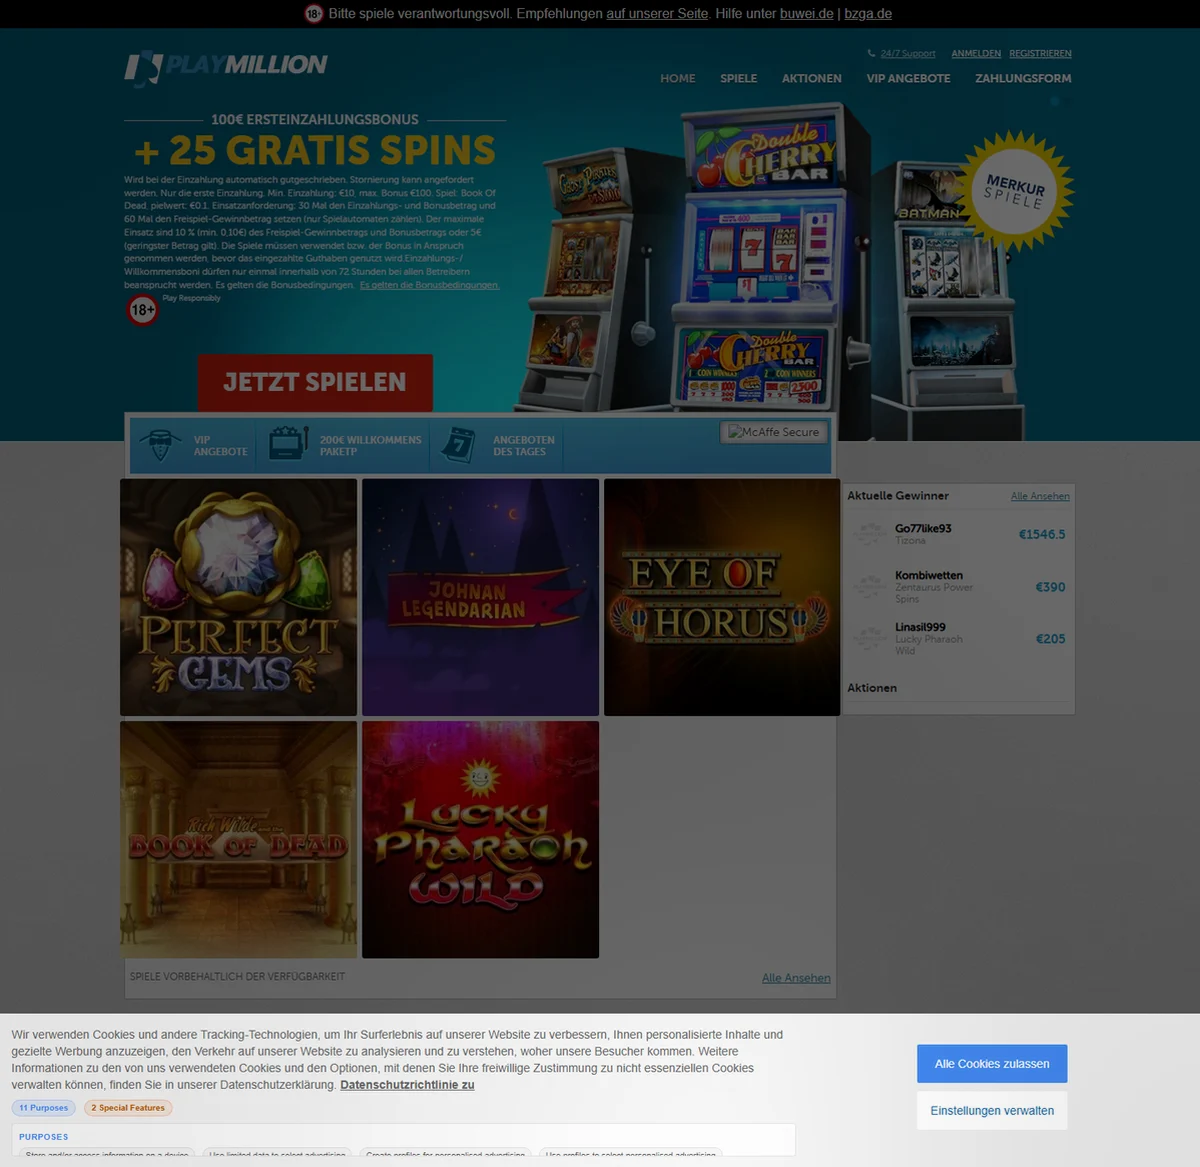Open the Perfect Gems game thumbnail
The height and width of the screenshot is (1167, 1200).
coord(238,597)
